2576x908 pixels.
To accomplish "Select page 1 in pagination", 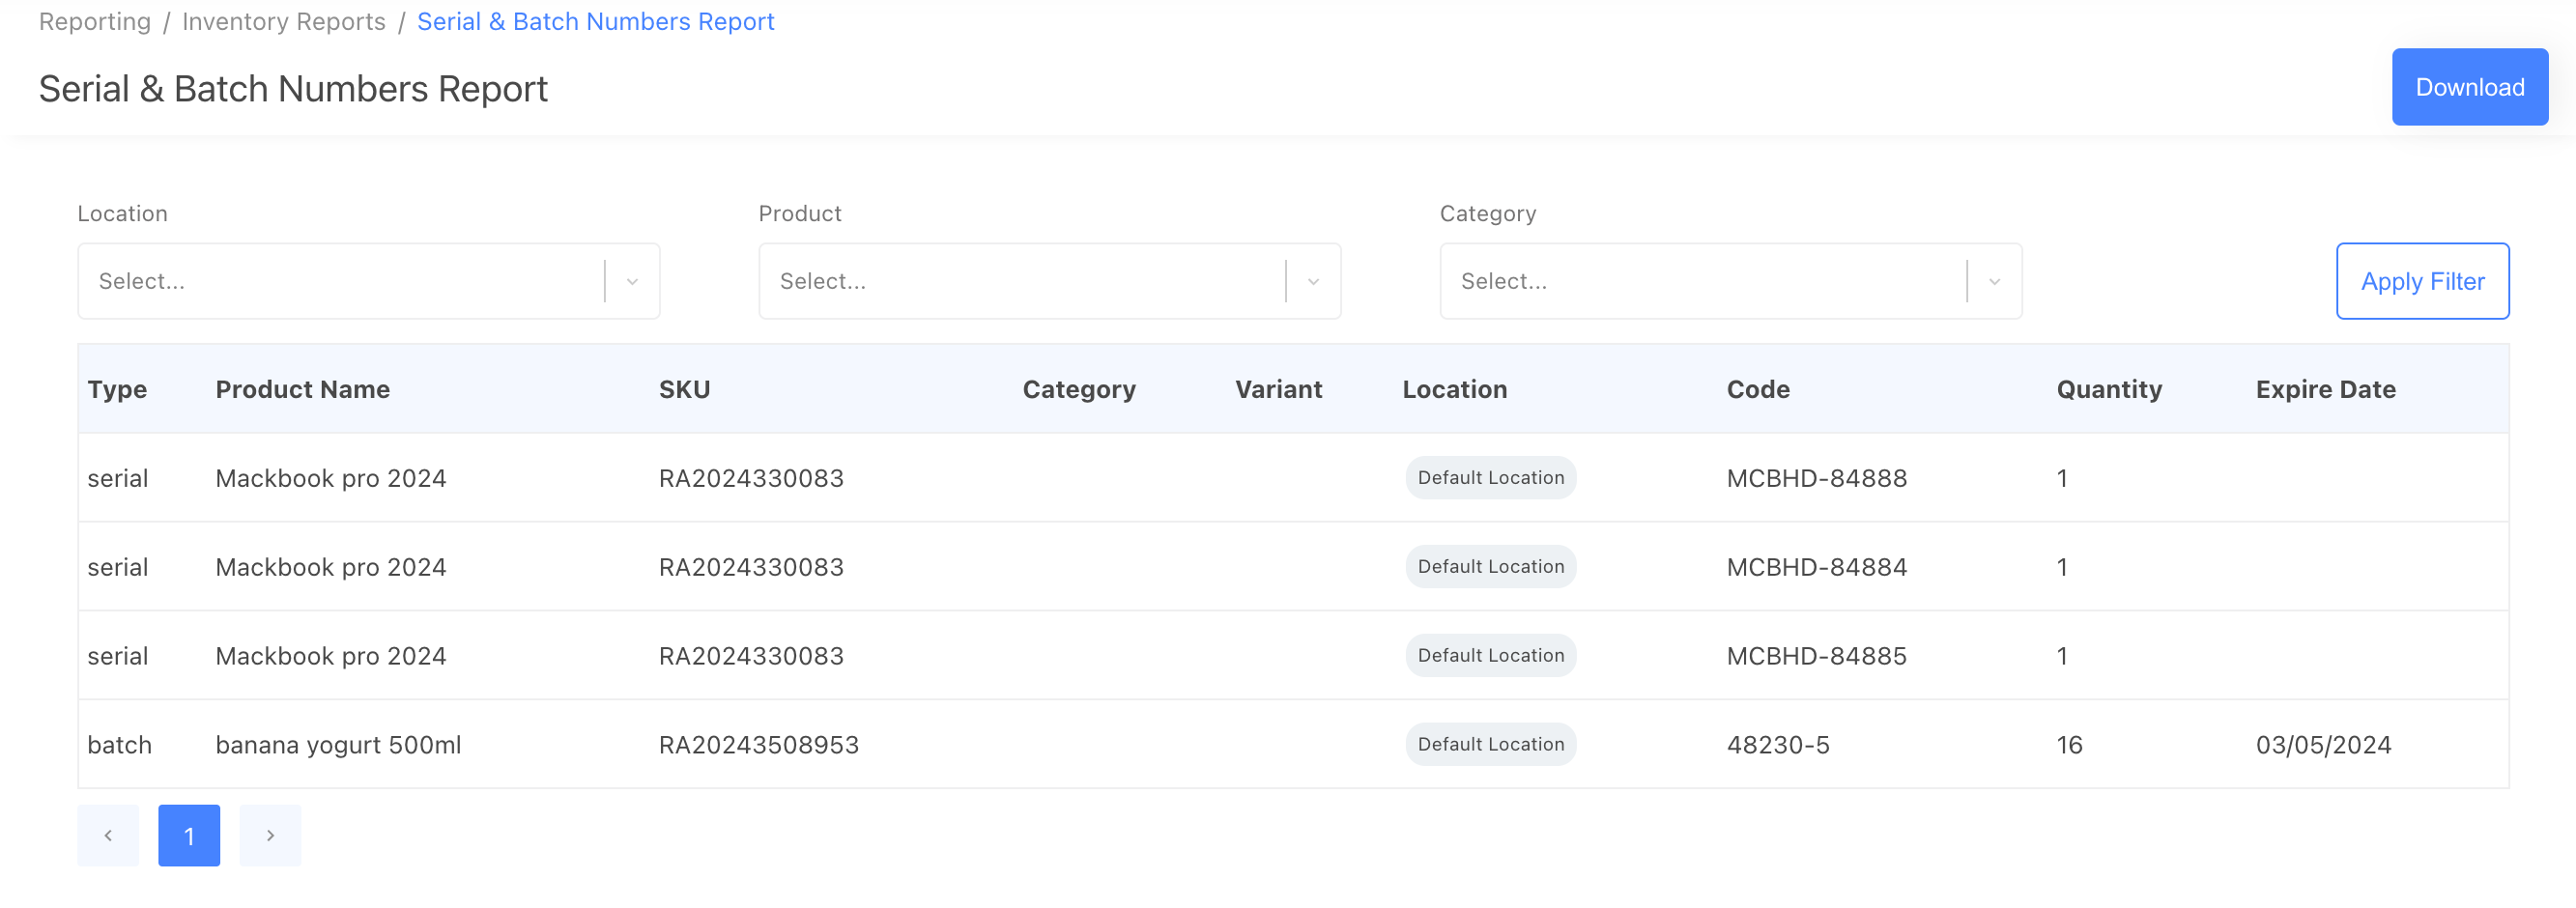I will 189,835.
